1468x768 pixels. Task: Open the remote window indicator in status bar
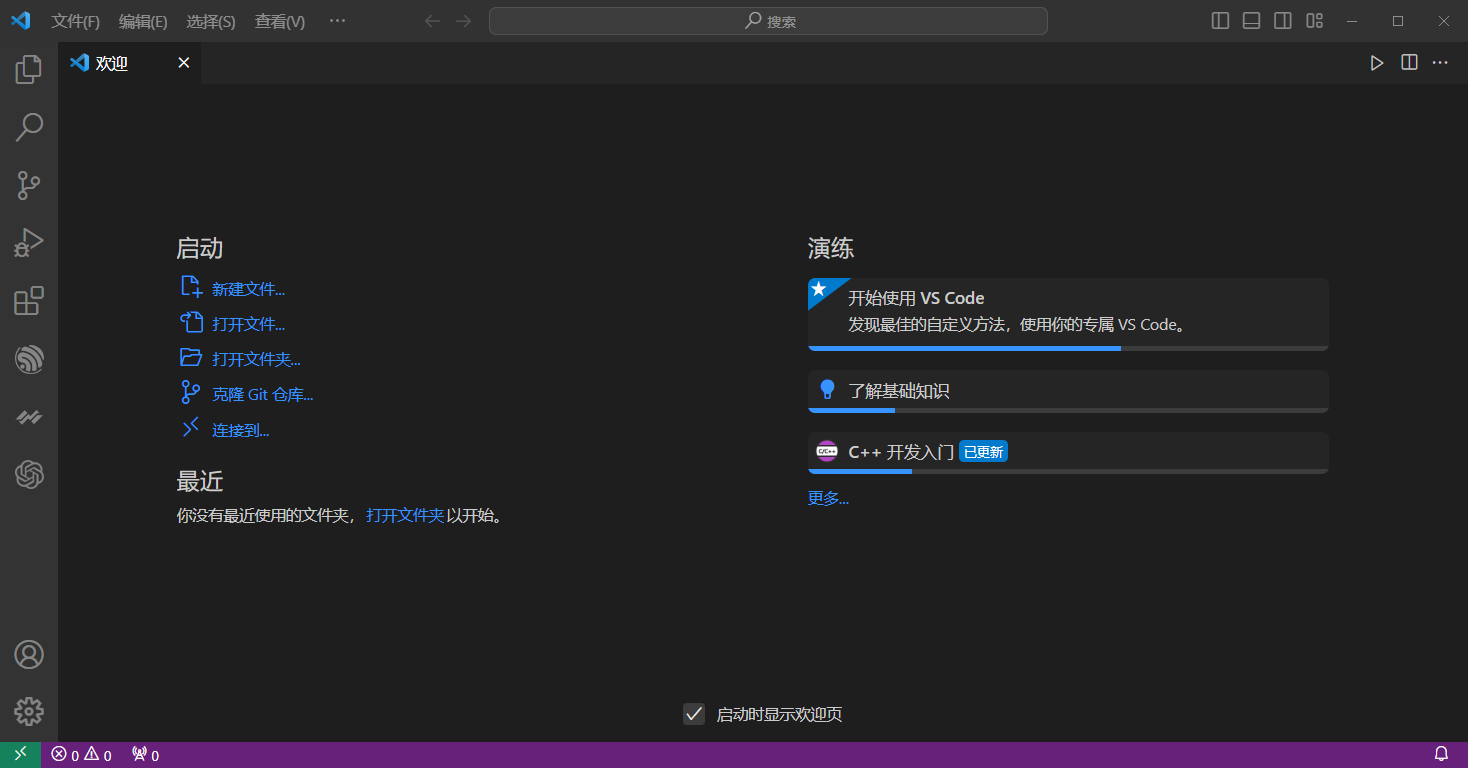pos(20,755)
